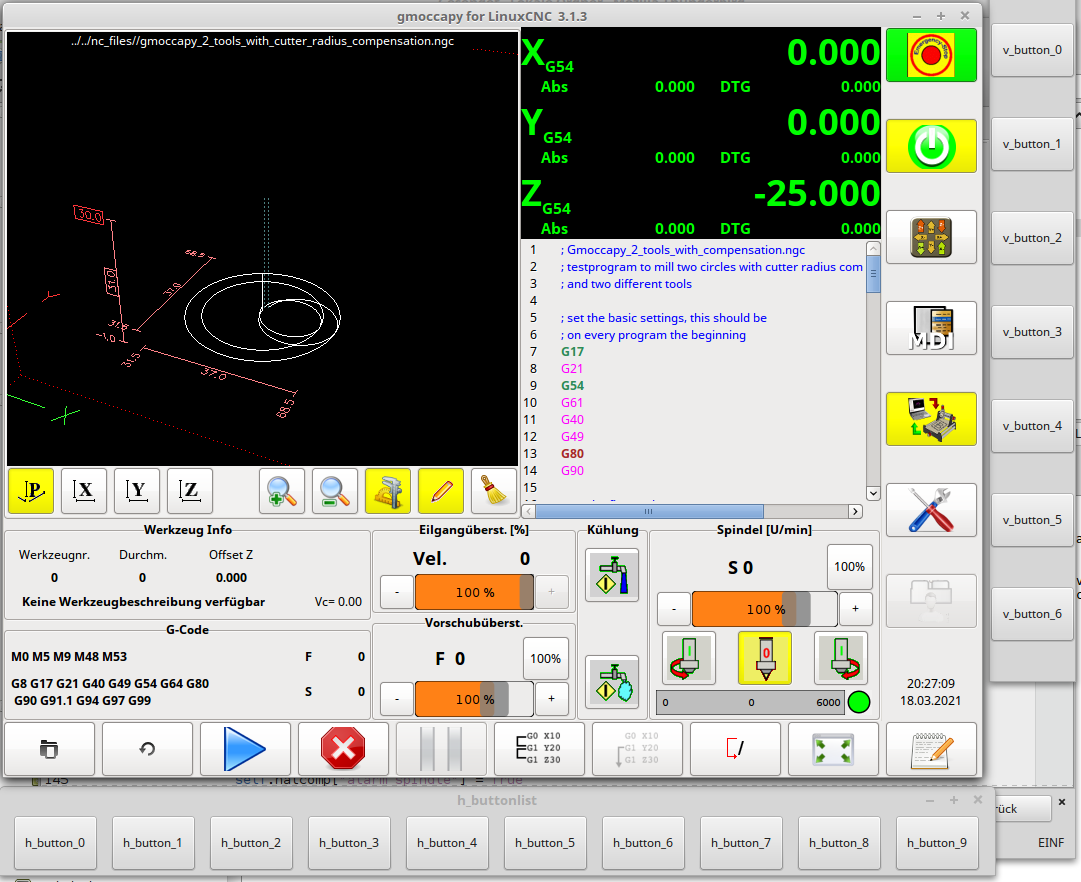Stop the program with red X button
This screenshot has width=1081, height=882.
(x=343, y=749)
